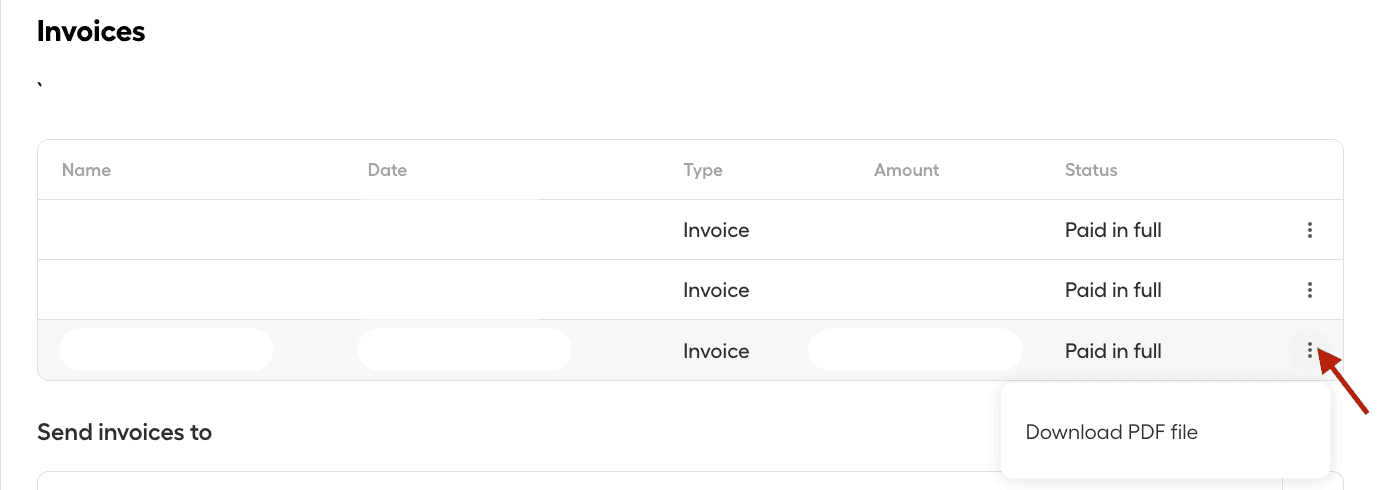Click the redacted date in the highlighted row
1386x490 pixels.
[464, 350]
